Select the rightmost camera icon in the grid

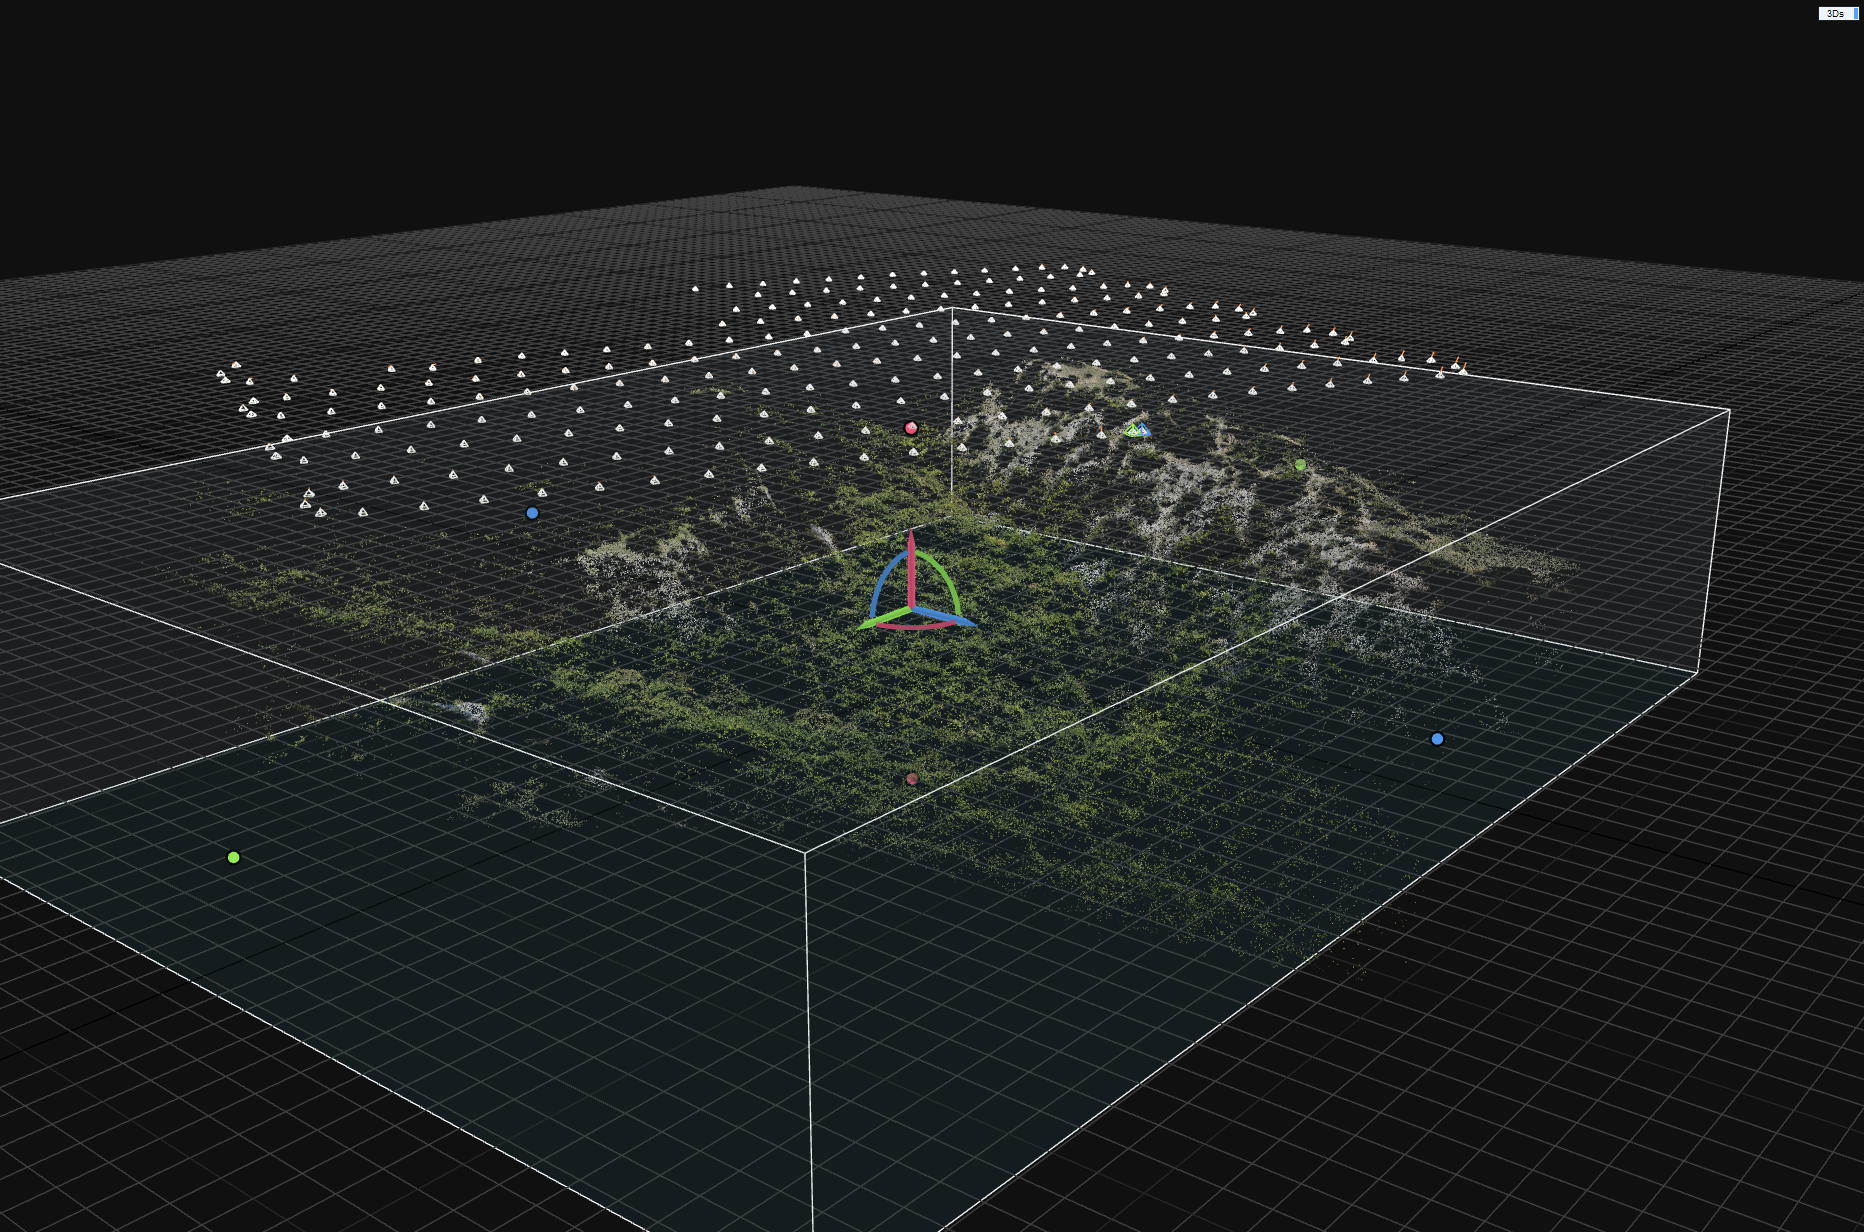(x=1463, y=370)
